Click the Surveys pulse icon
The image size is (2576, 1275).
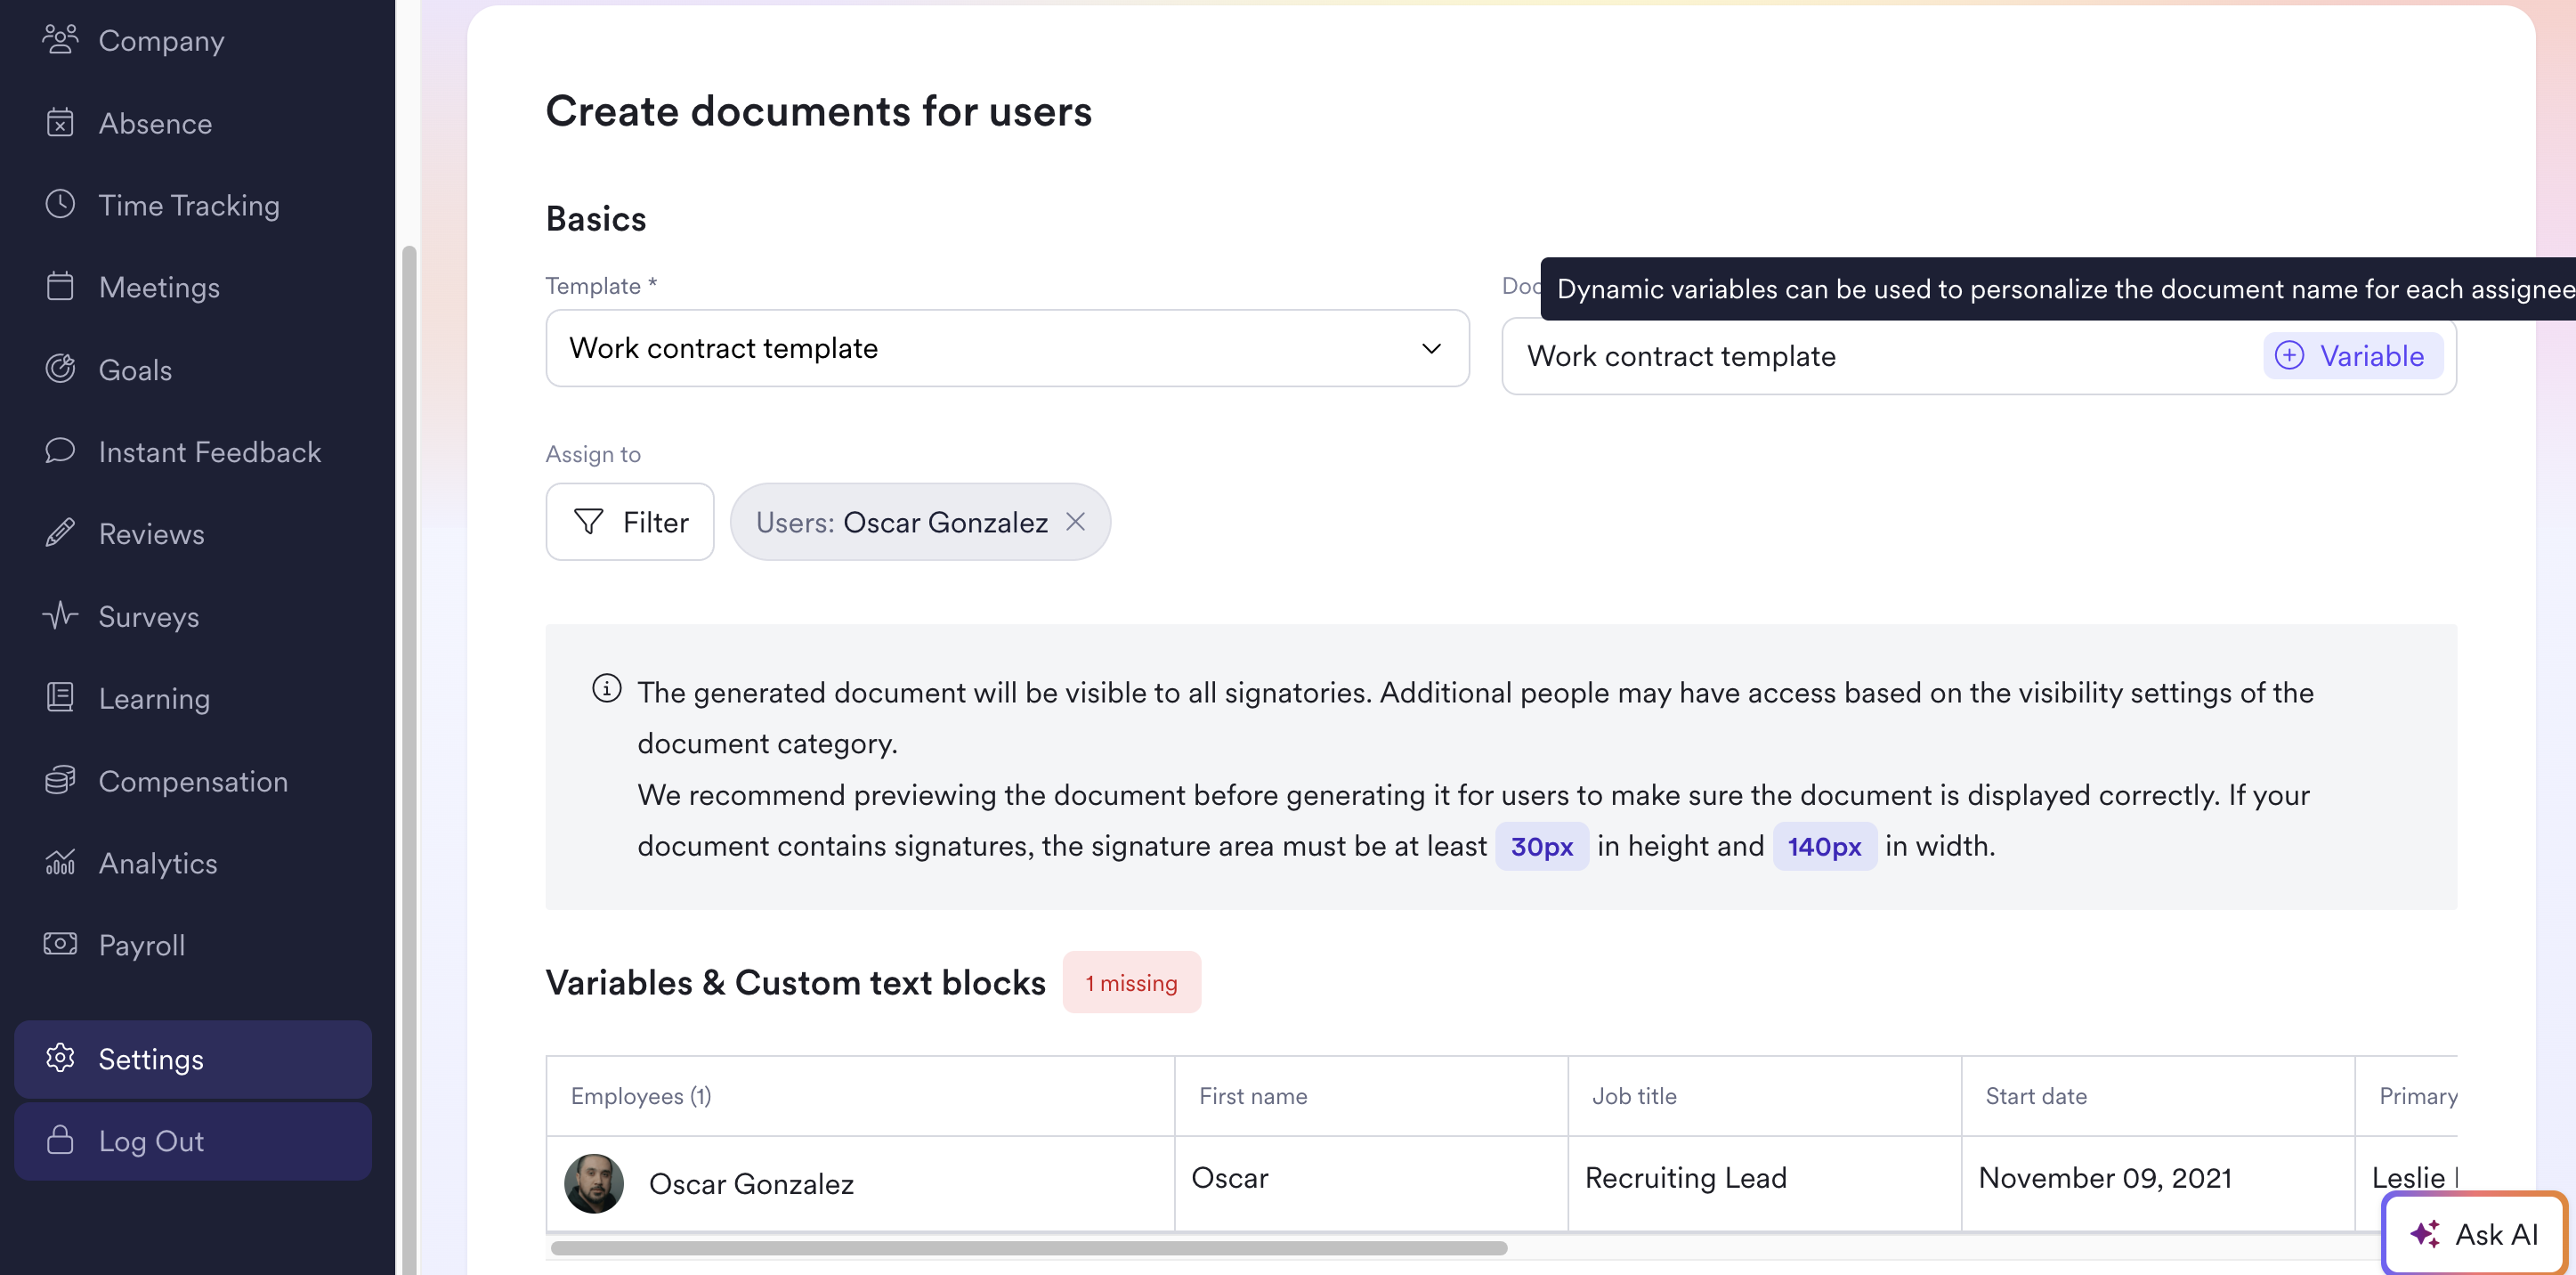[x=60, y=615]
